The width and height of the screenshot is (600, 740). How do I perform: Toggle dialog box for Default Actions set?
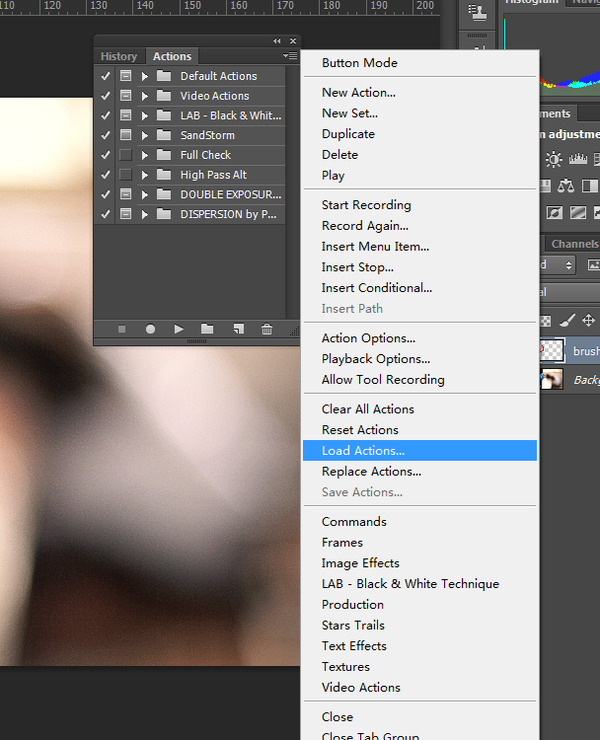pos(126,76)
